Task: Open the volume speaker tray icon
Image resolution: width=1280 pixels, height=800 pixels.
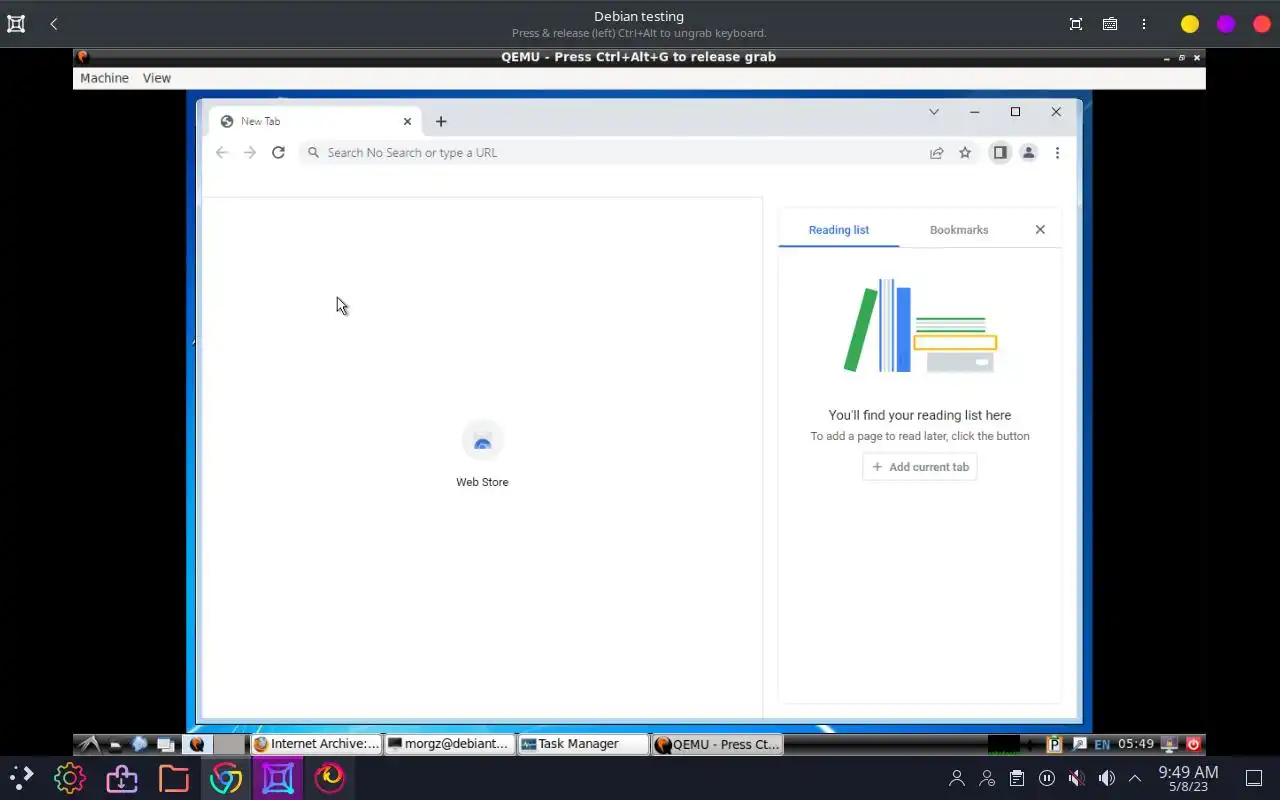Action: click(x=1106, y=778)
